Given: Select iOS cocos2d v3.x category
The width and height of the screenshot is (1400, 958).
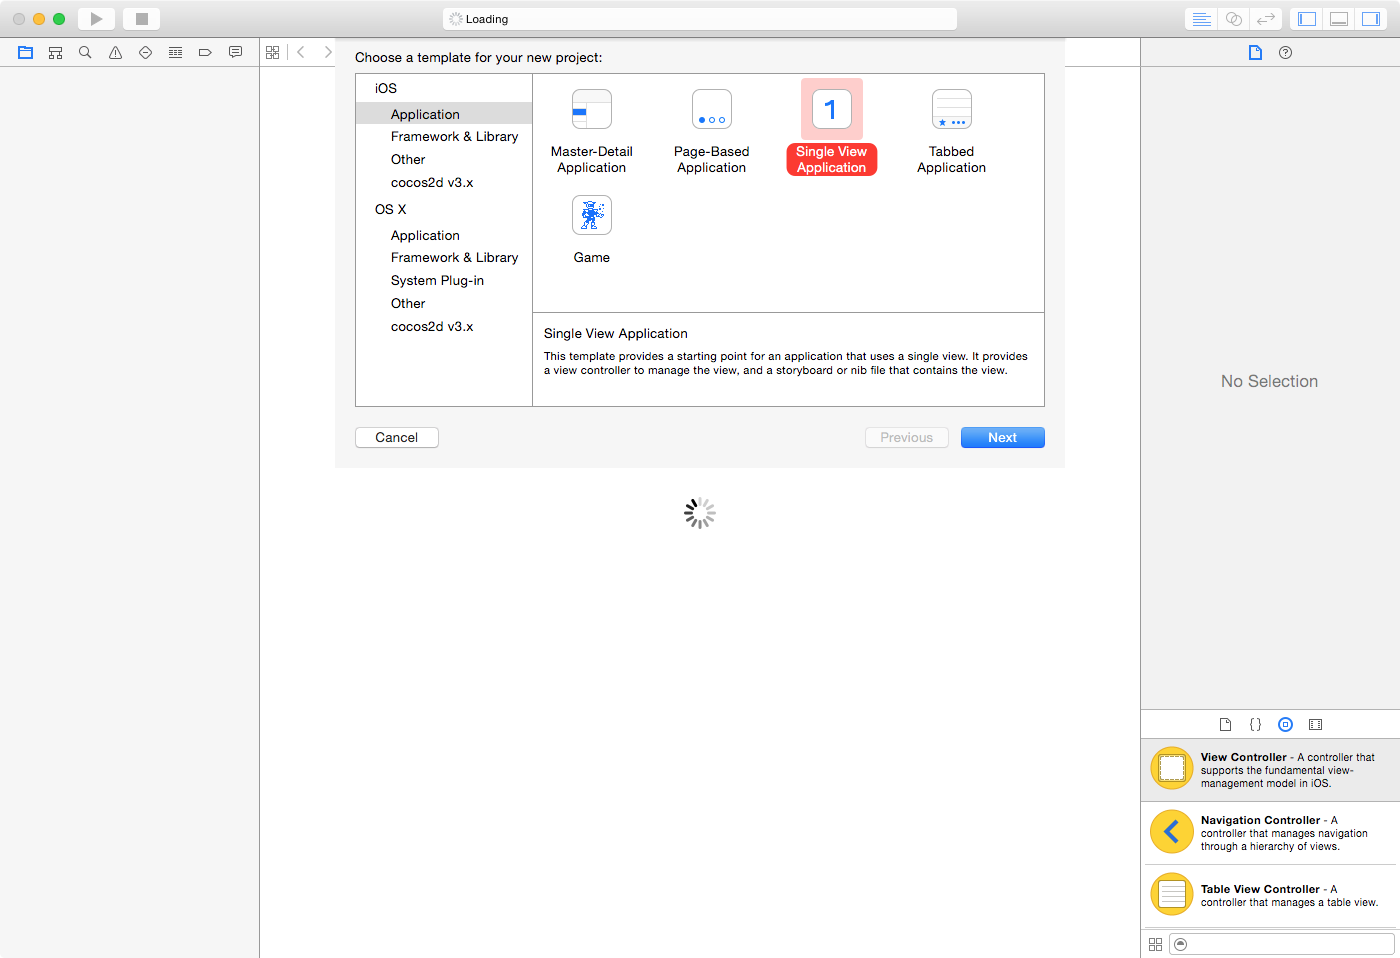Looking at the screenshot, I should tap(444, 183).
